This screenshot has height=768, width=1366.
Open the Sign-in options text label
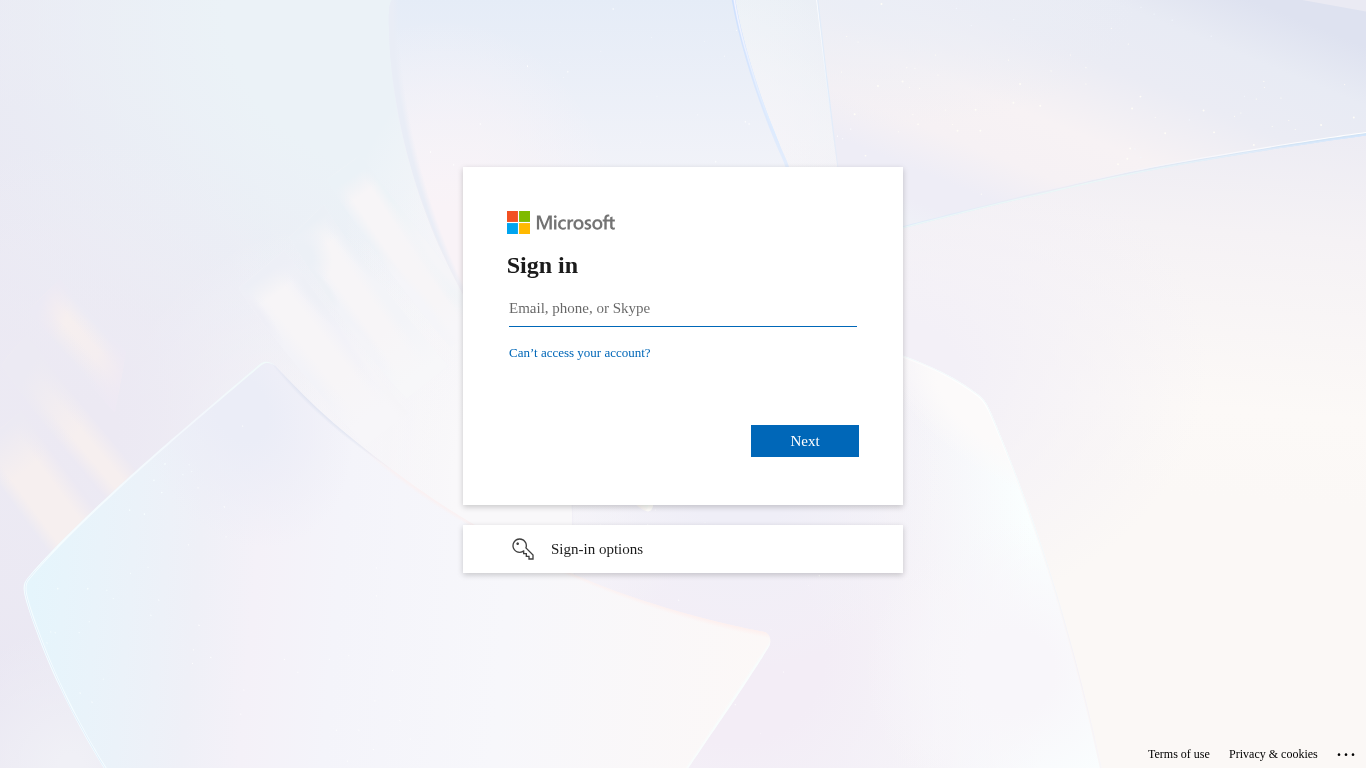[x=597, y=549]
